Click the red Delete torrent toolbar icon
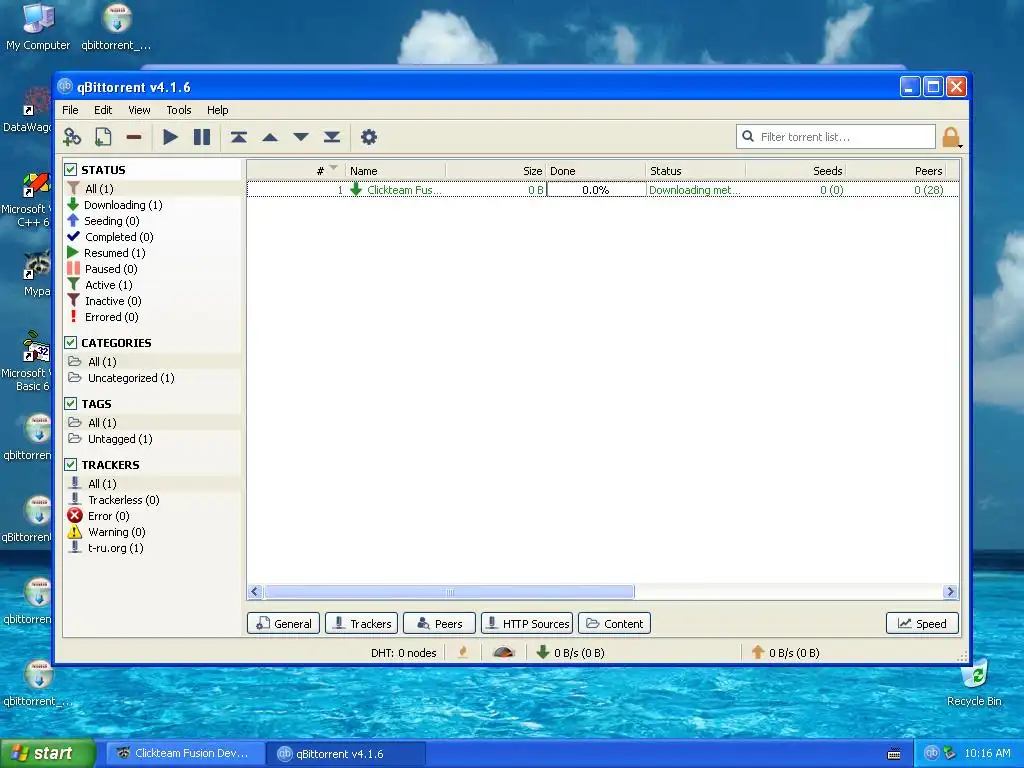 [x=134, y=137]
